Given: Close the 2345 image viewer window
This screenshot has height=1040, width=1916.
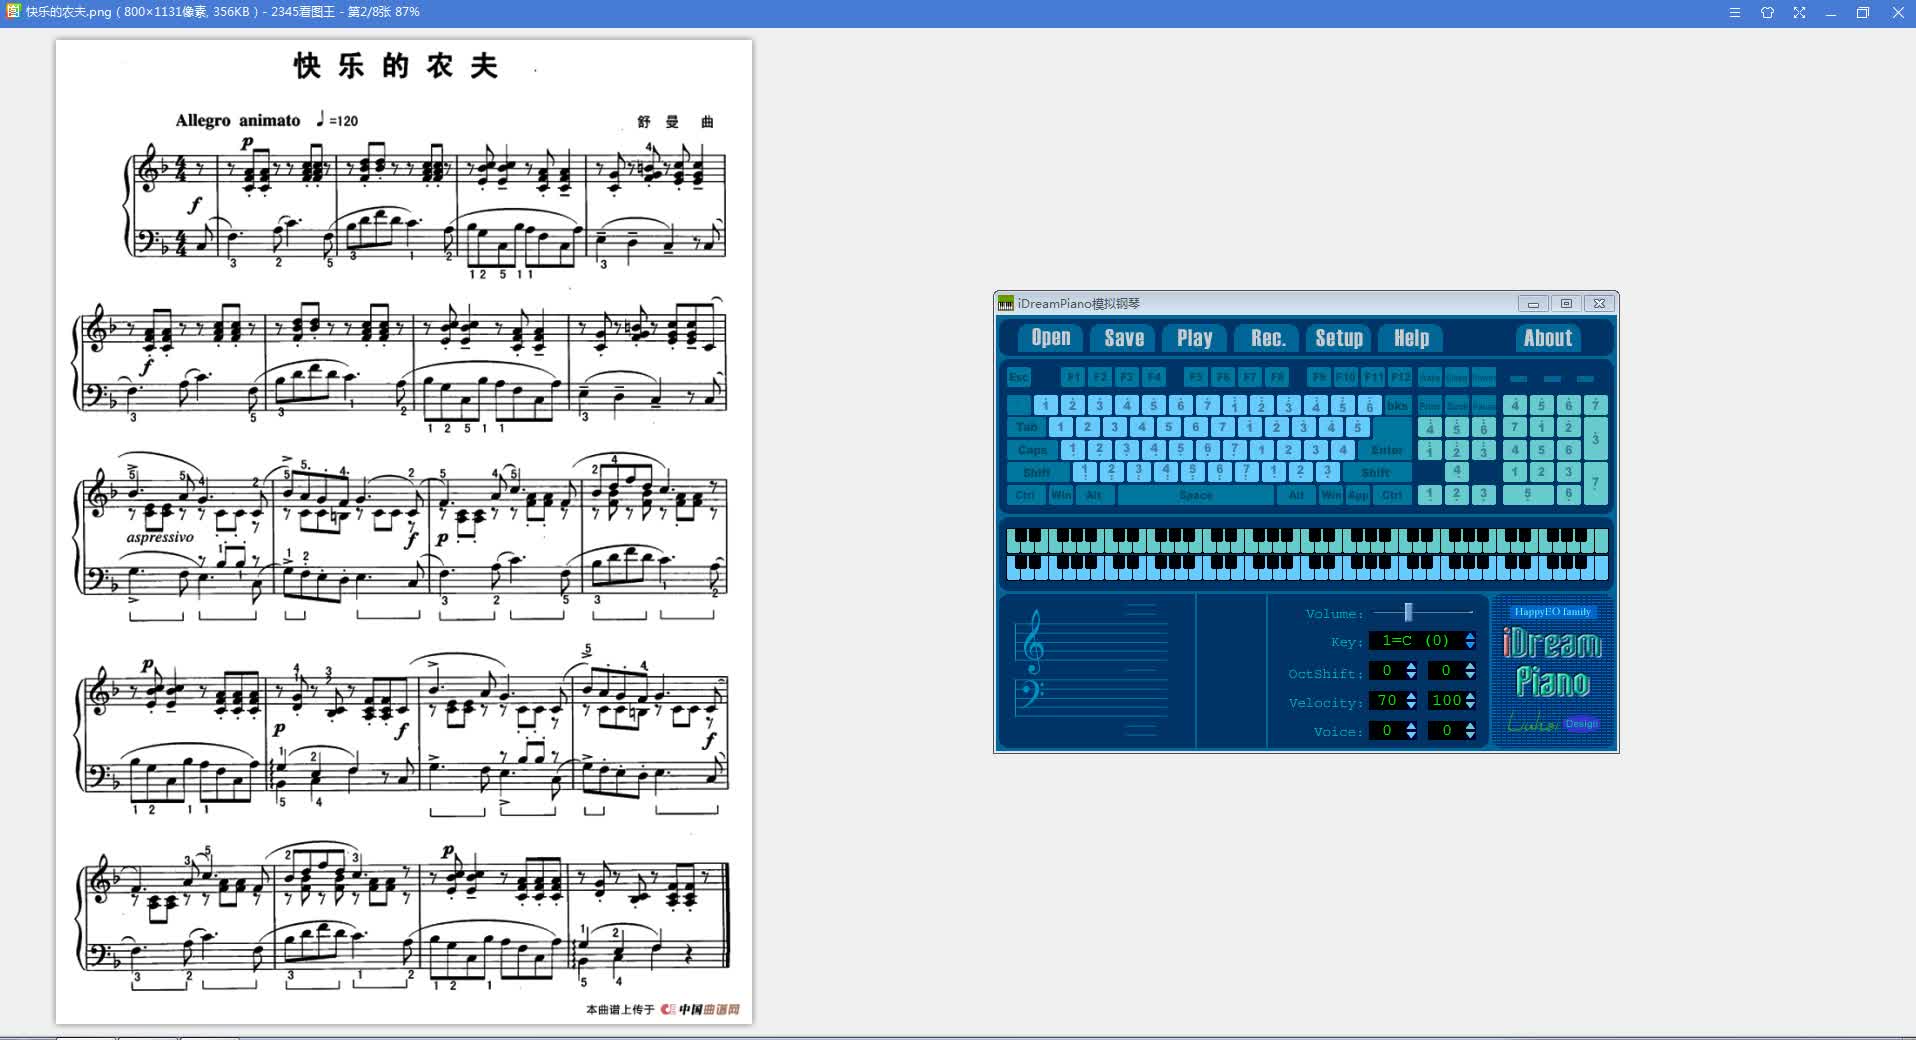Looking at the screenshot, I should pos(1897,12).
